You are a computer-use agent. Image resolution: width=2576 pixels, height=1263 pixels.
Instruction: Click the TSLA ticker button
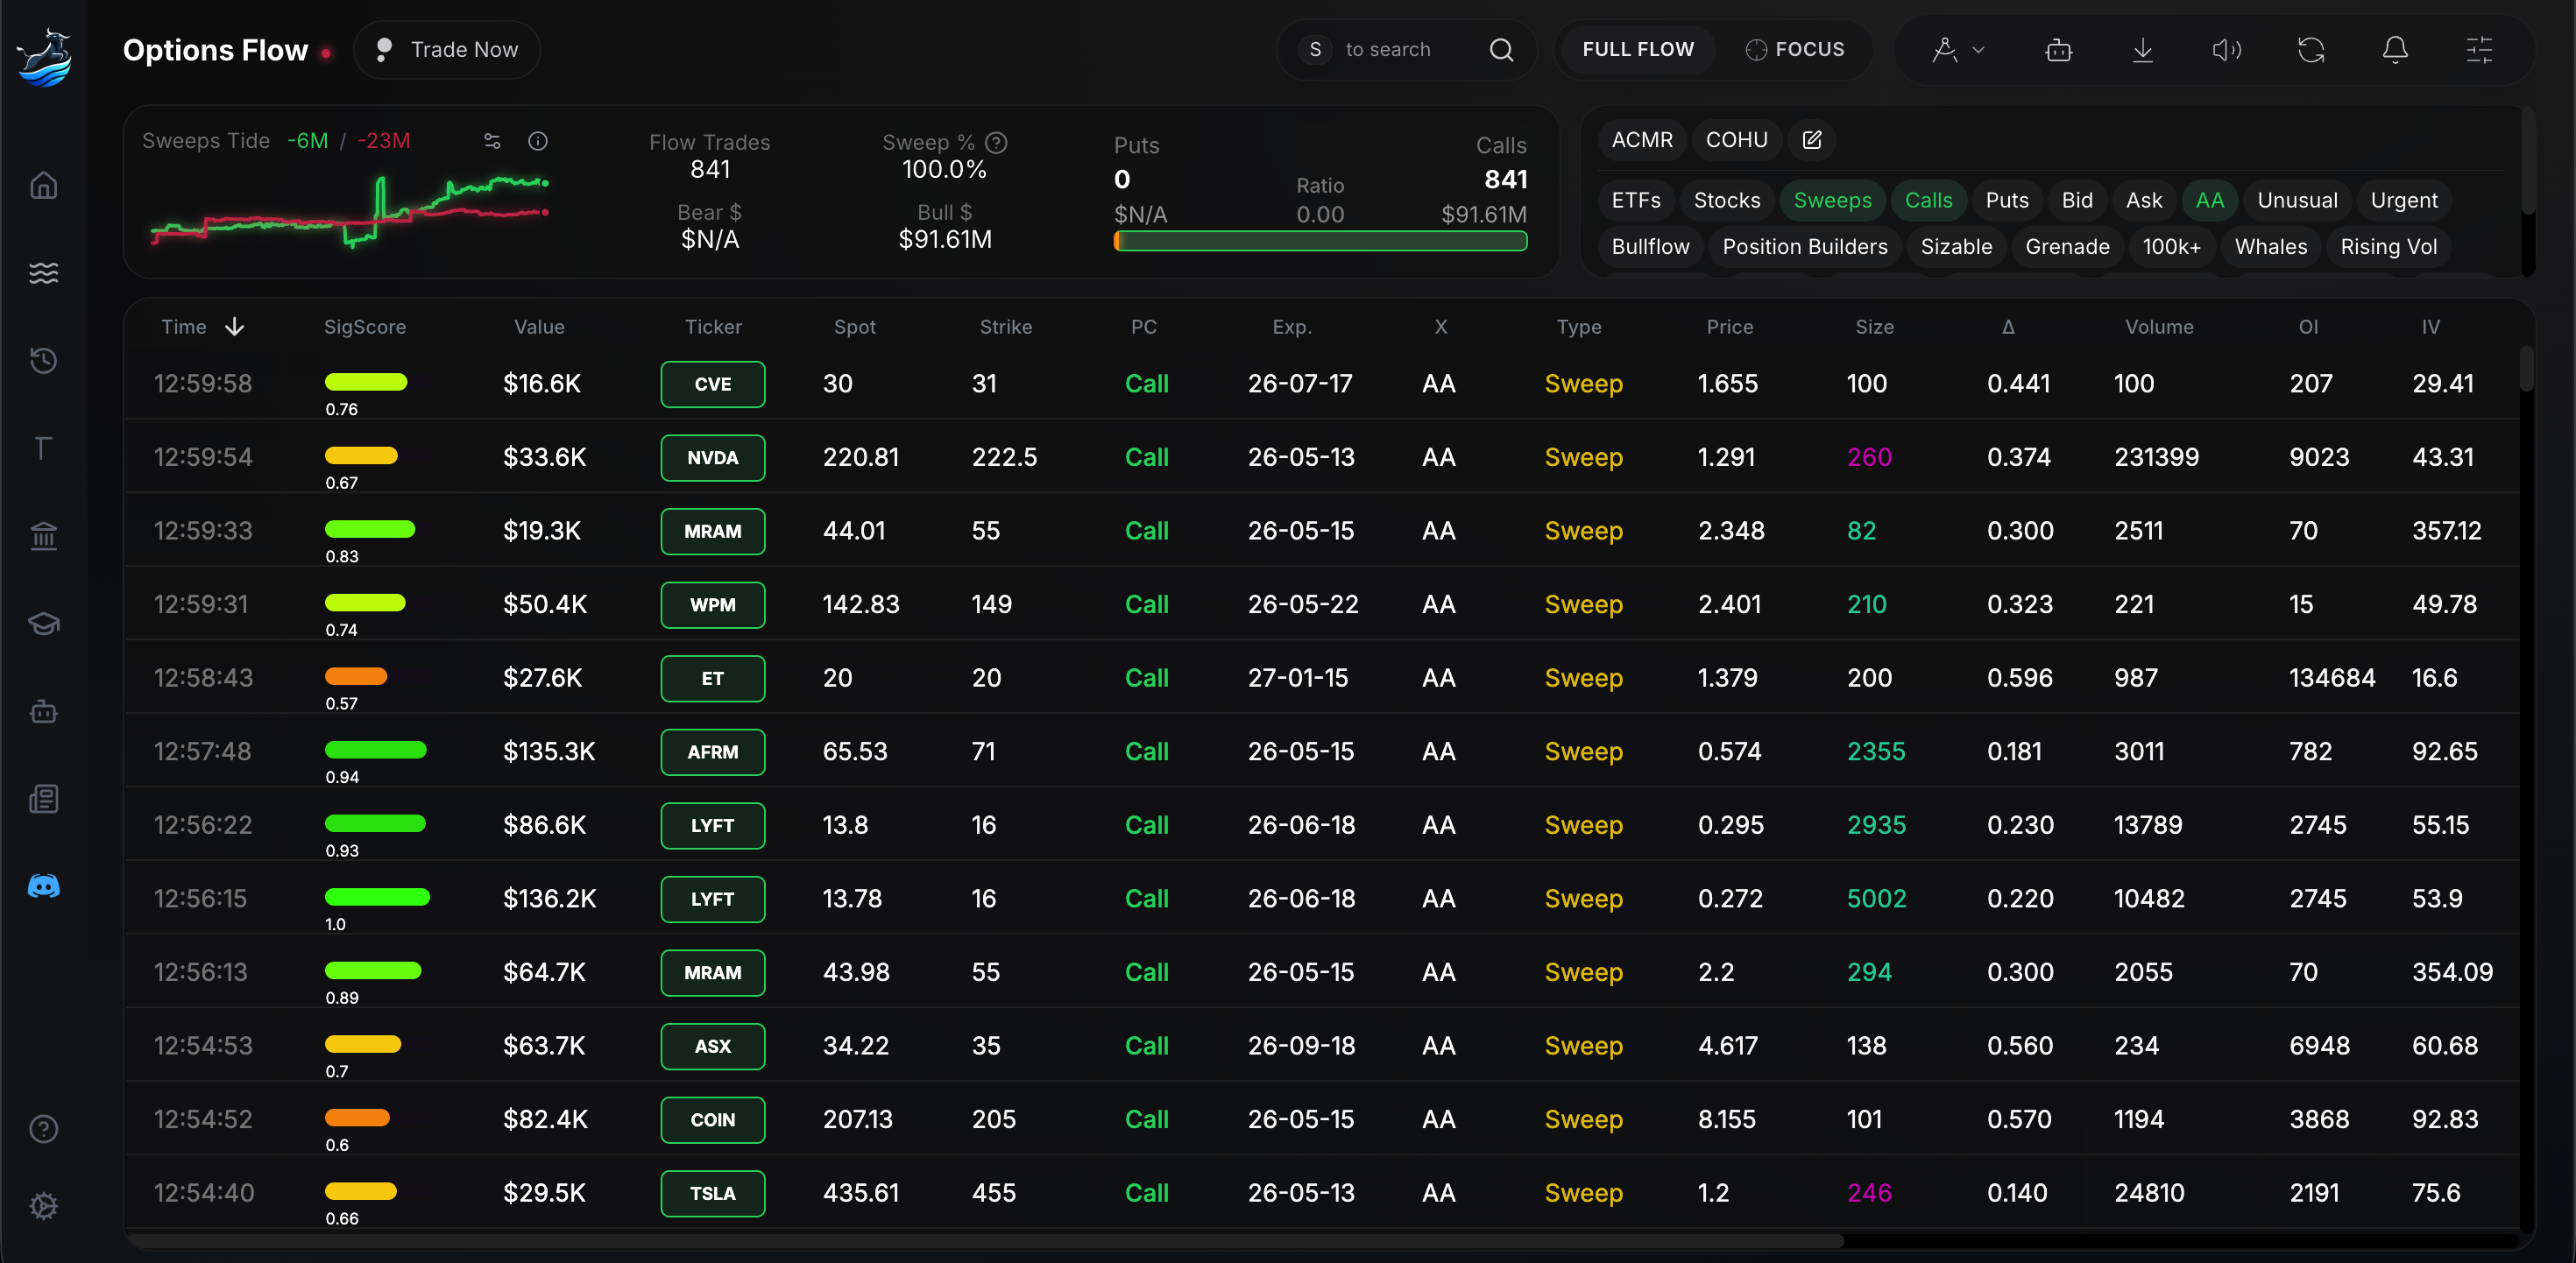click(713, 1194)
